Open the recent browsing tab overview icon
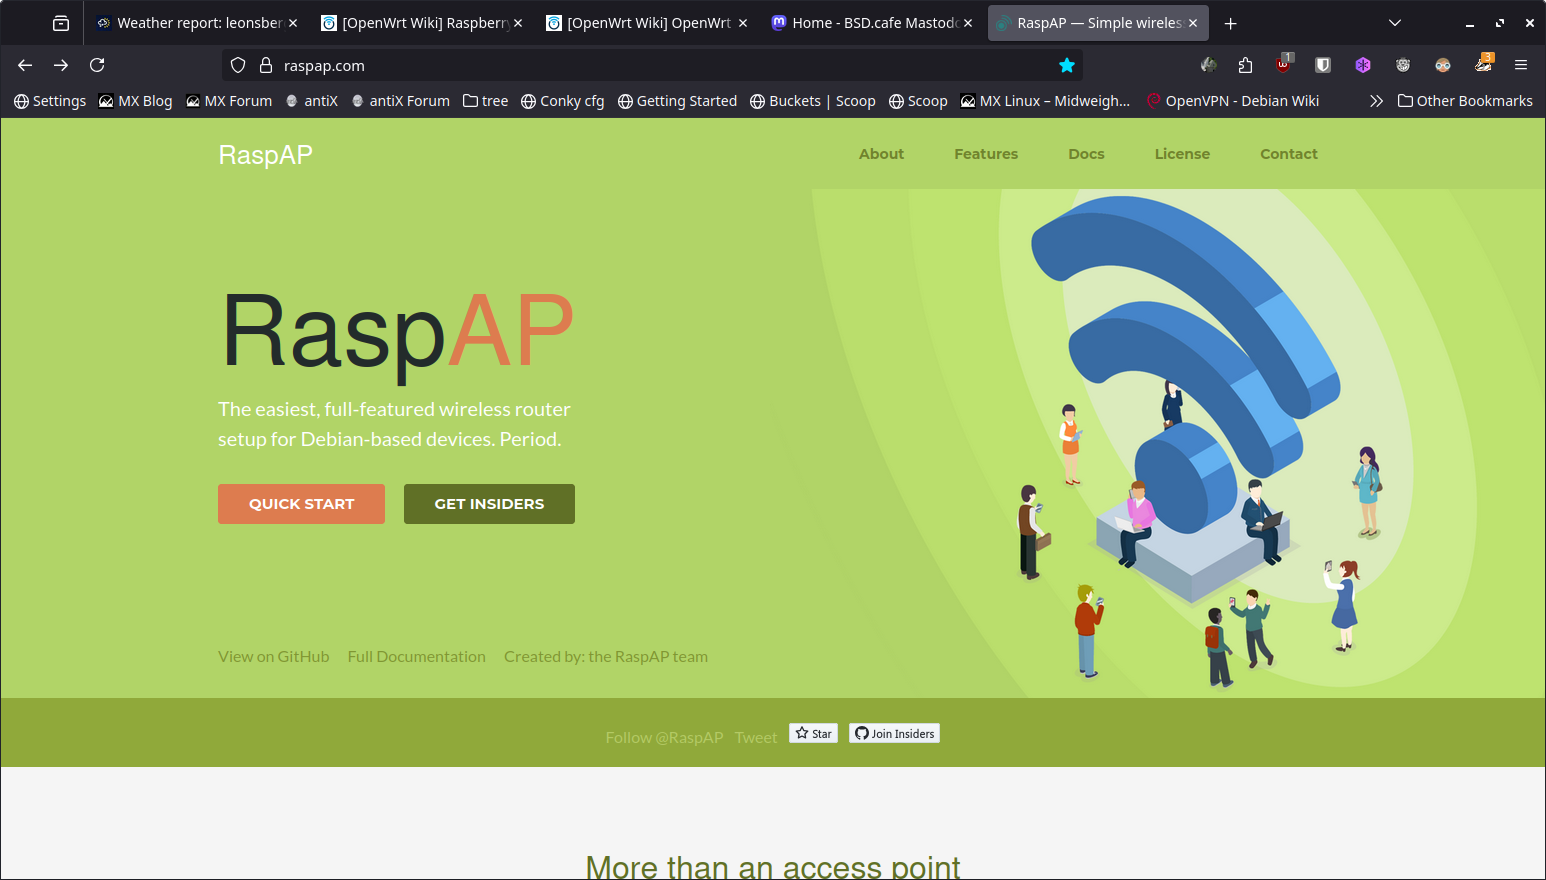Screen dimensions: 1546x880 click(61, 23)
